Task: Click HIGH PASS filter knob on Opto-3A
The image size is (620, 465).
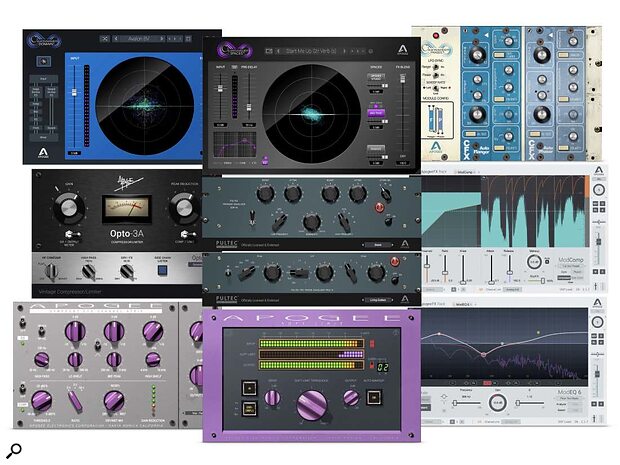Action: [x=89, y=272]
